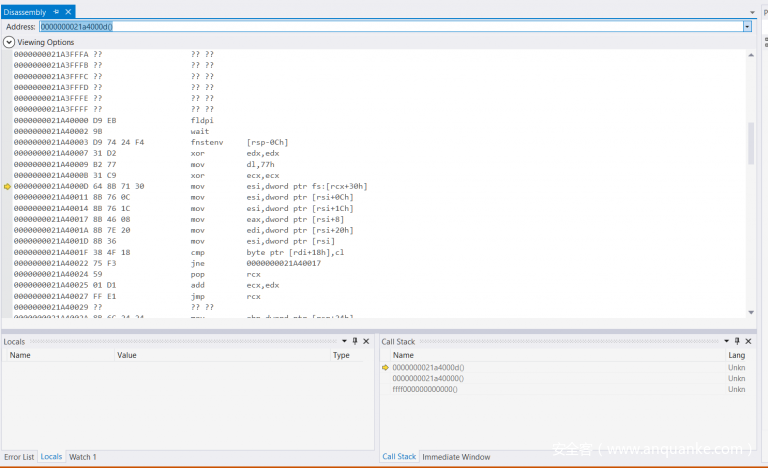The height and width of the screenshot is (468, 768).
Task: Open the Immediate Window tab
Action: tap(456, 457)
